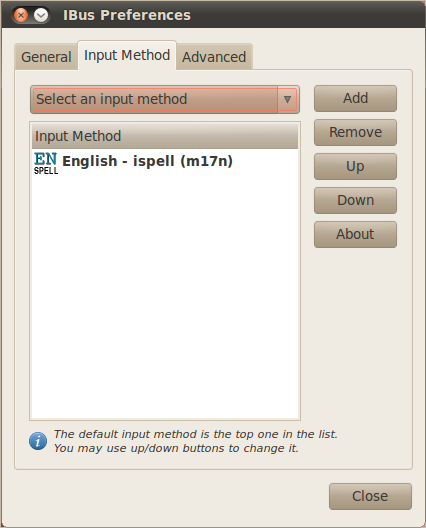Click empty area of input method list

(x=165, y=296)
